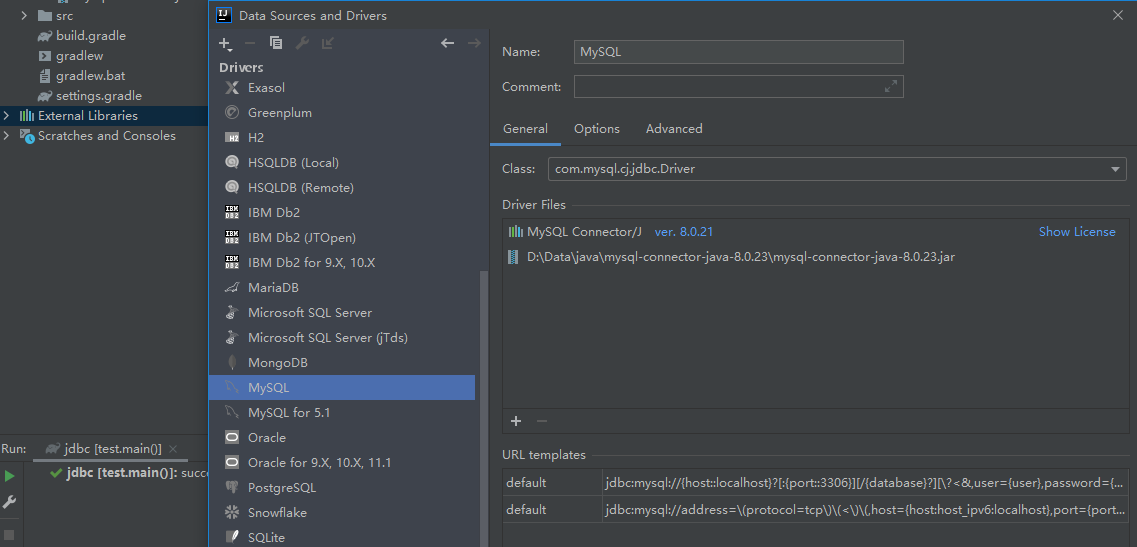This screenshot has height=547, width=1137.
Task: Expand the Comment field with arrows icon
Action: point(891,86)
